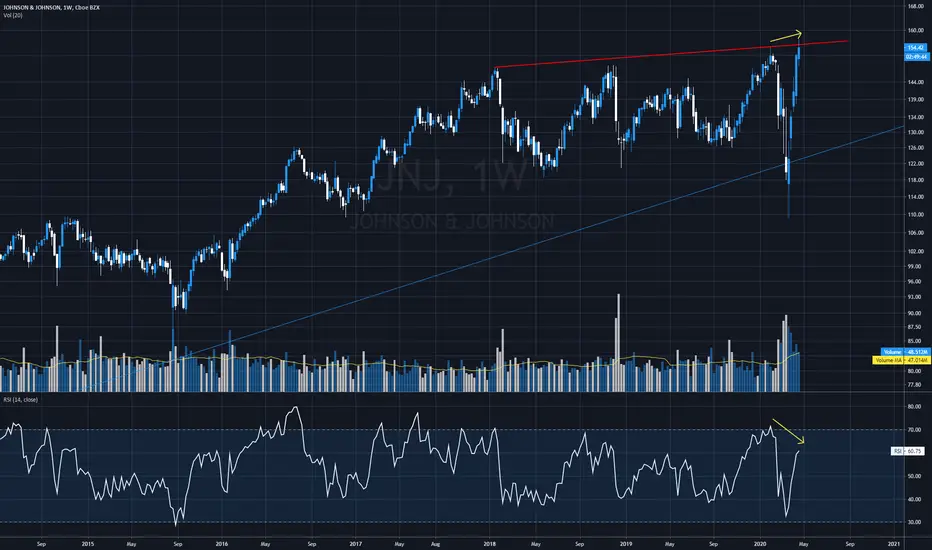Screen dimensions: 932x550
Task: Click the 93.00 price scale label
Action: click(x=915, y=297)
